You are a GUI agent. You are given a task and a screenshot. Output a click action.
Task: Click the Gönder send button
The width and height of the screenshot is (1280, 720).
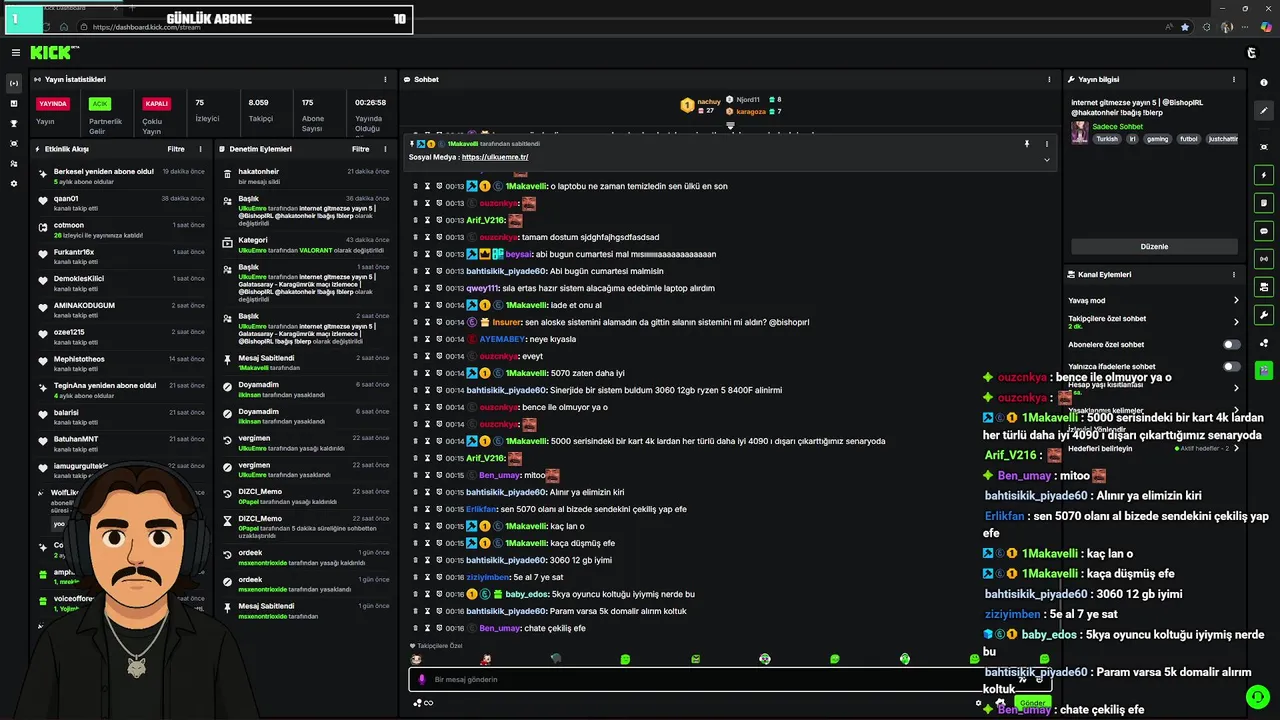pyautogui.click(x=1032, y=702)
